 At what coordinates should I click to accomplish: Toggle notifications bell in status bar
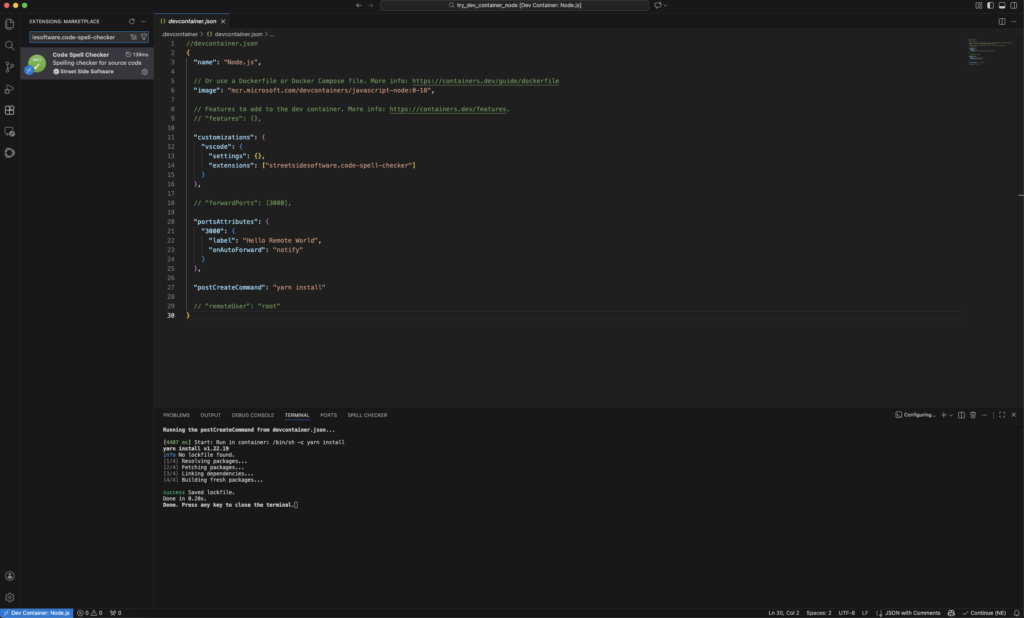(1015, 612)
